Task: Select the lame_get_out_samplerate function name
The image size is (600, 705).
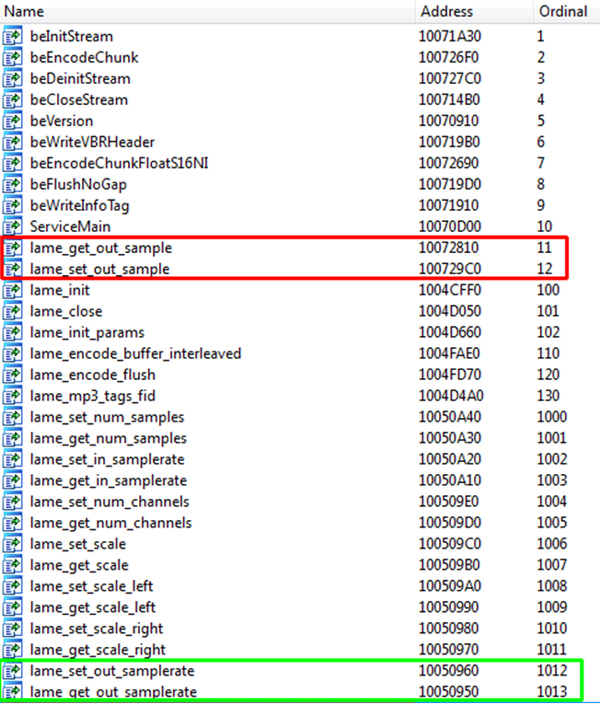Action: pyautogui.click(x=113, y=692)
